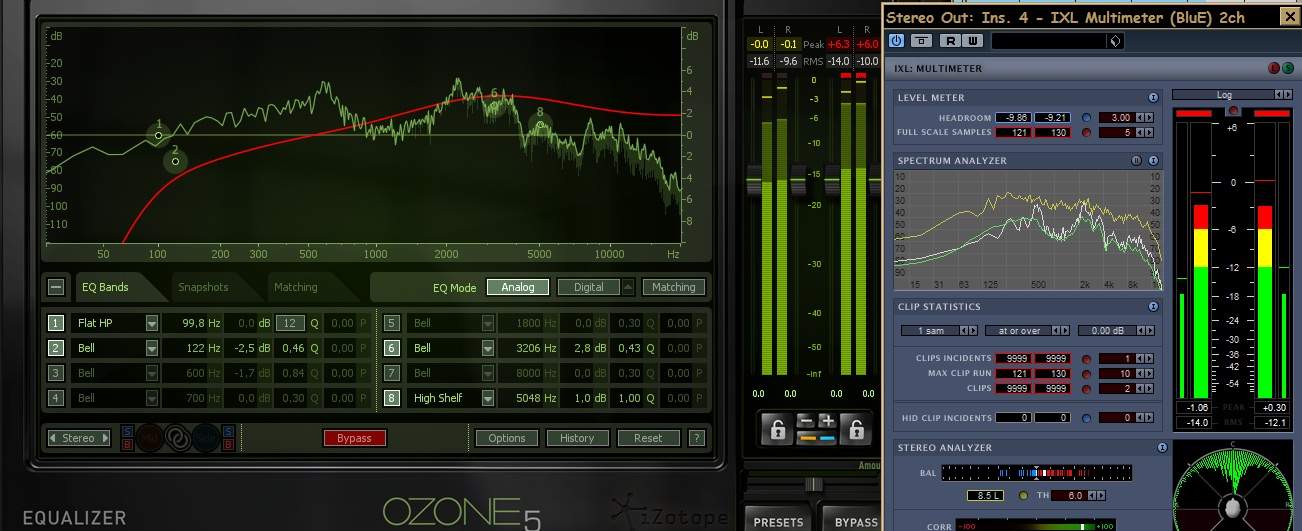Toggle EQ band 6 on or off
1302x531 pixels.
coord(392,348)
